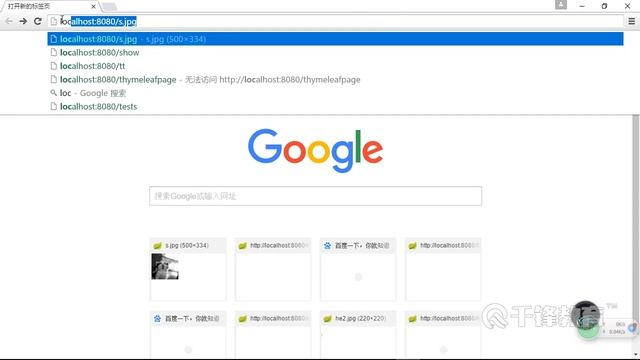The image size is (640, 360).
Task: Click the leaf favicon on s.jpg tile
Action: pyautogui.click(x=158, y=246)
